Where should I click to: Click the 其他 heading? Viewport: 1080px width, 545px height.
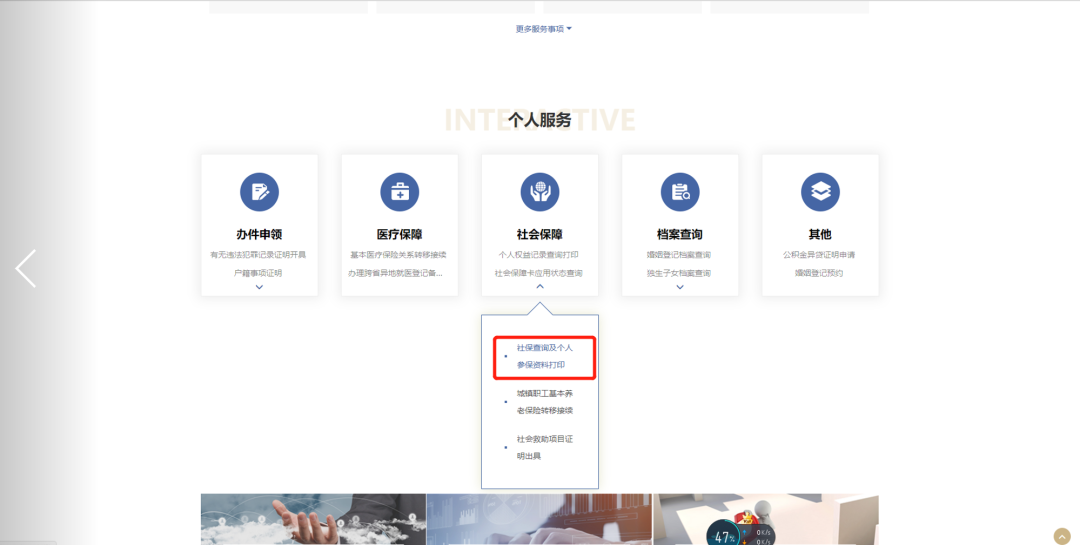click(820, 234)
